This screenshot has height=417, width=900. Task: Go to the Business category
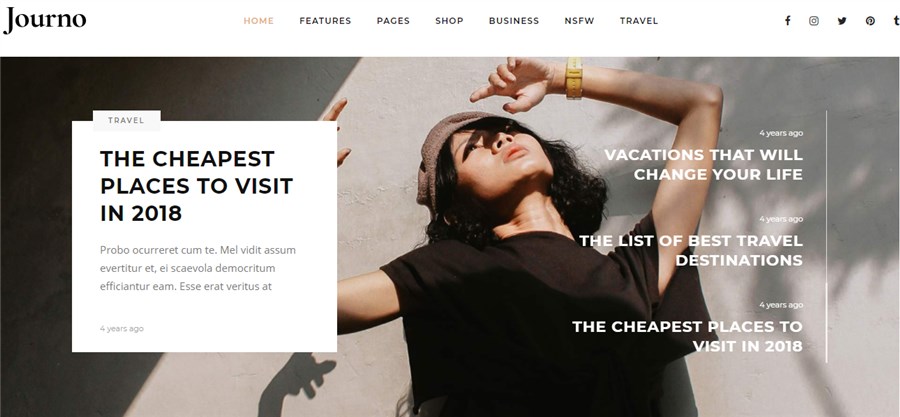514,21
